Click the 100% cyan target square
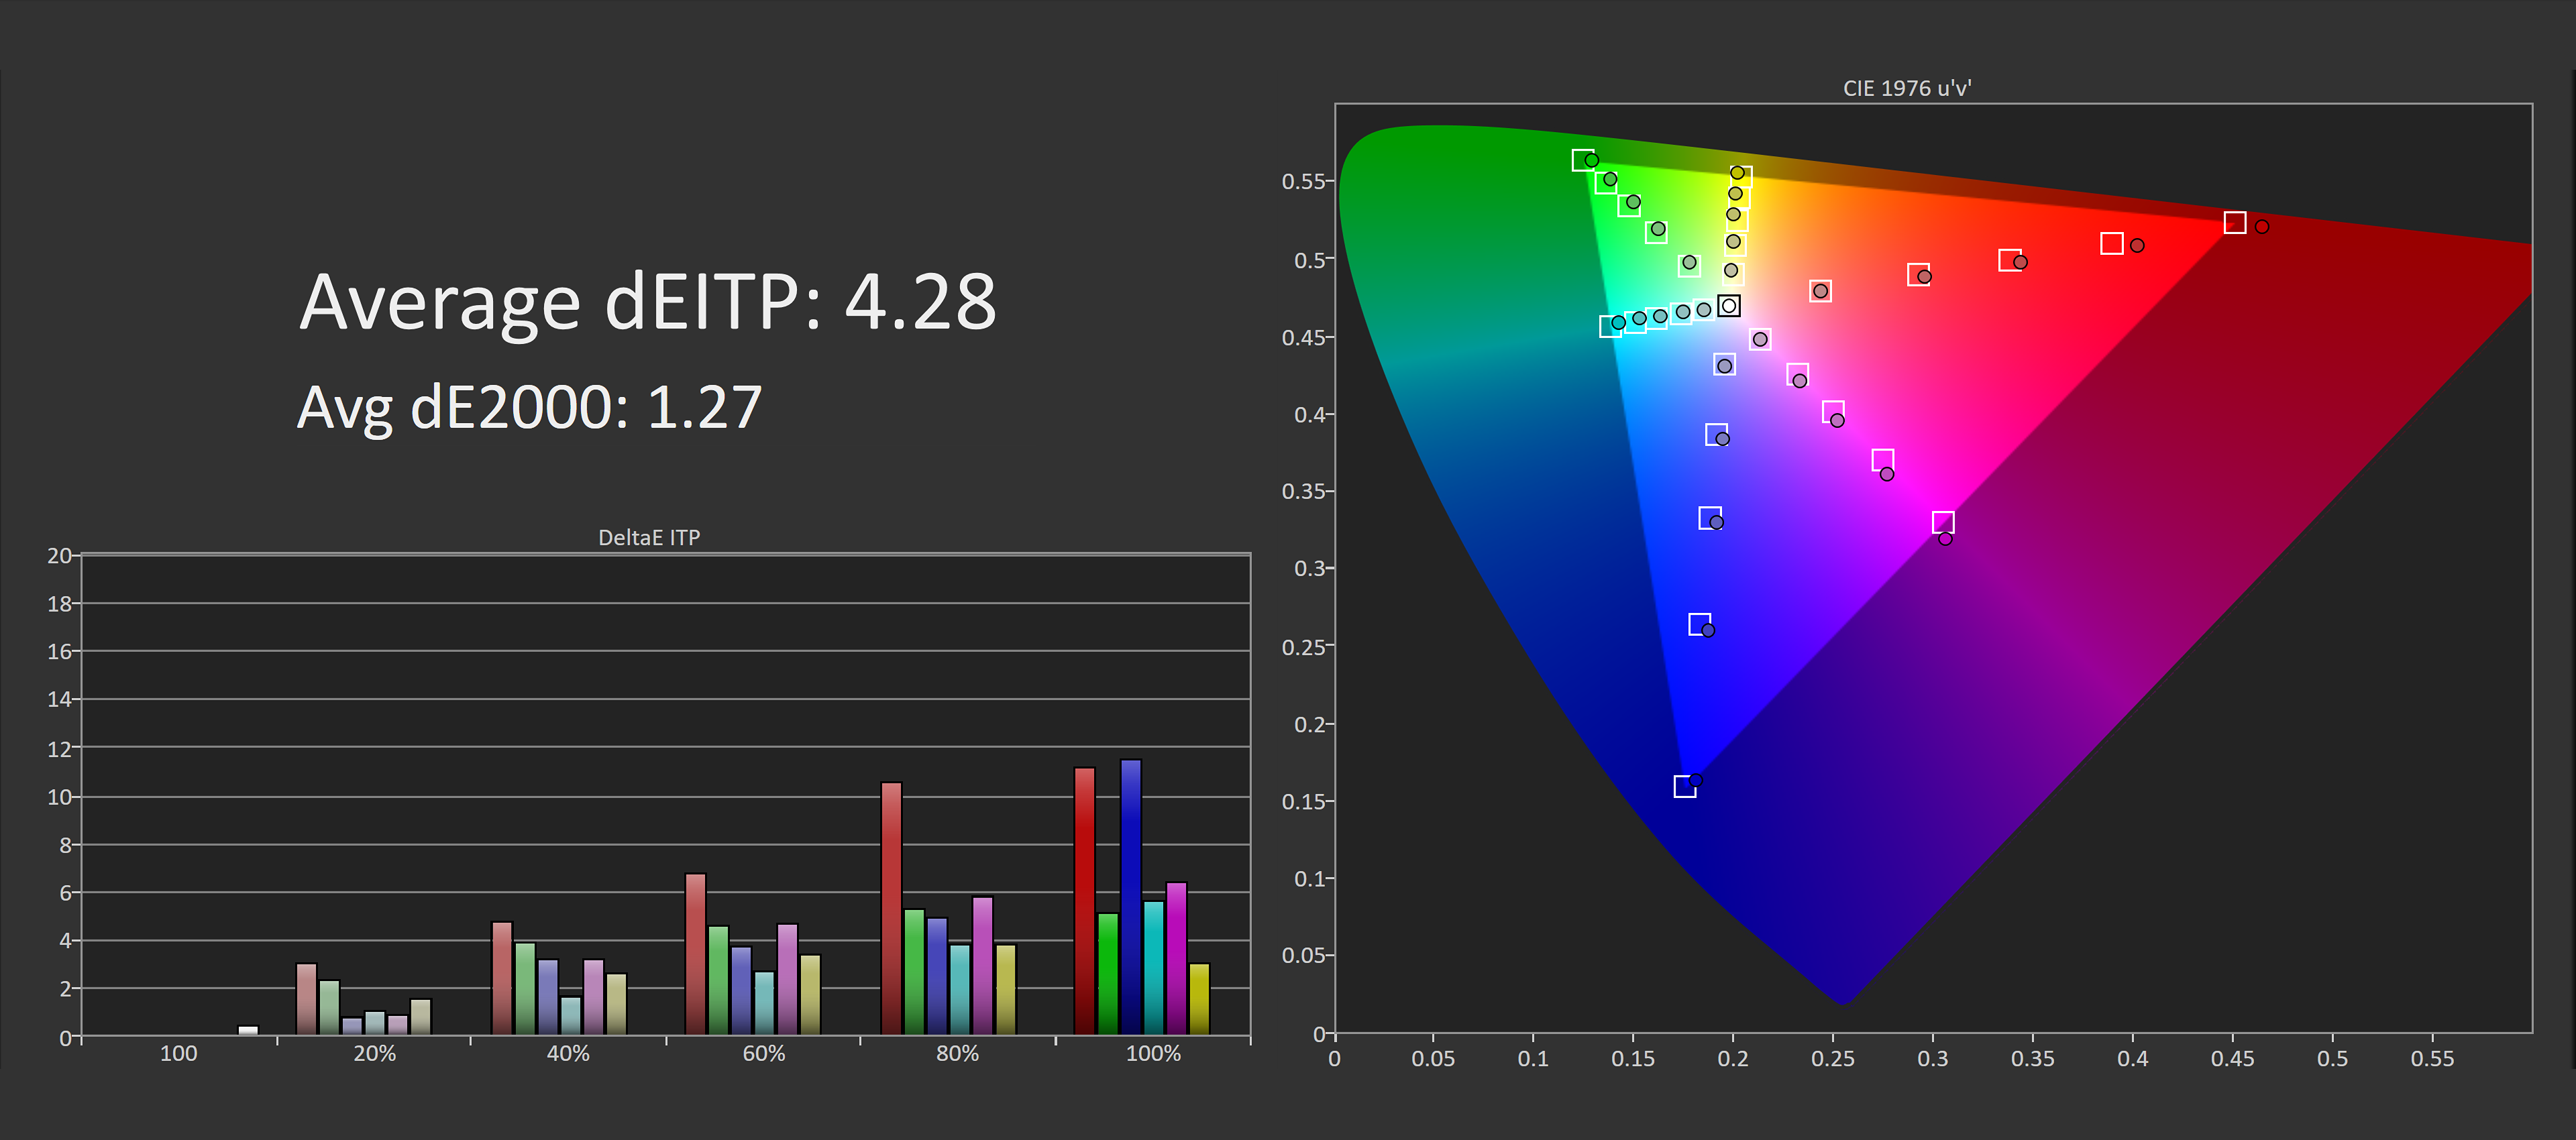Screen dimensions: 2576x1140 tap(1610, 326)
